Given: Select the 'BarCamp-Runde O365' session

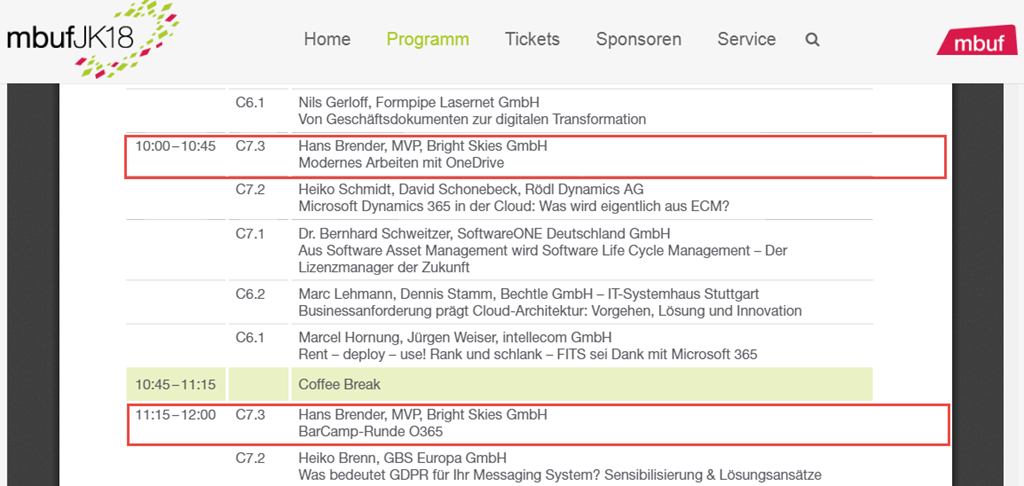Looking at the screenshot, I should 370,432.
